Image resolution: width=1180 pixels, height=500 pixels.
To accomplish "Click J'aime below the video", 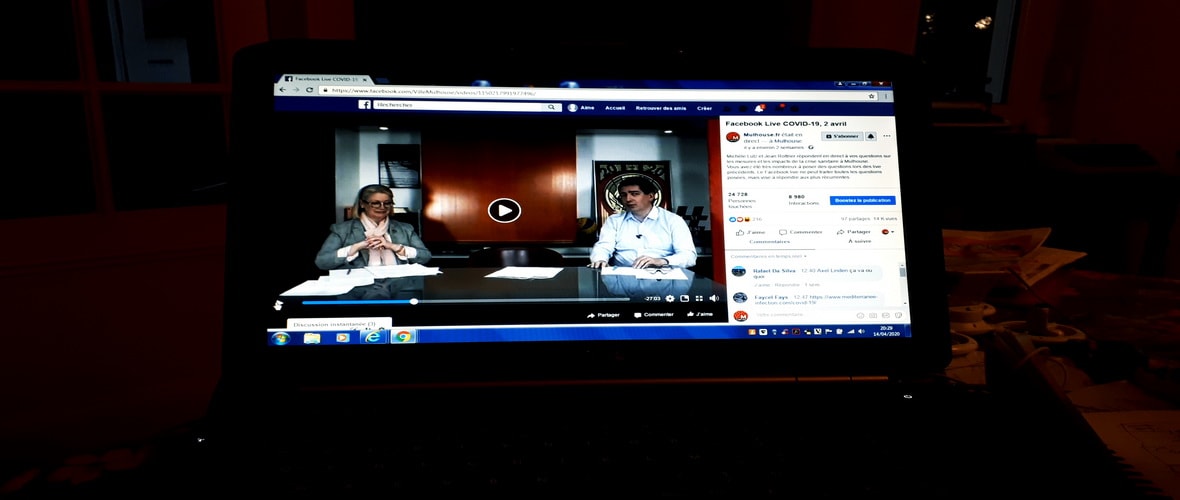I will coord(700,314).
